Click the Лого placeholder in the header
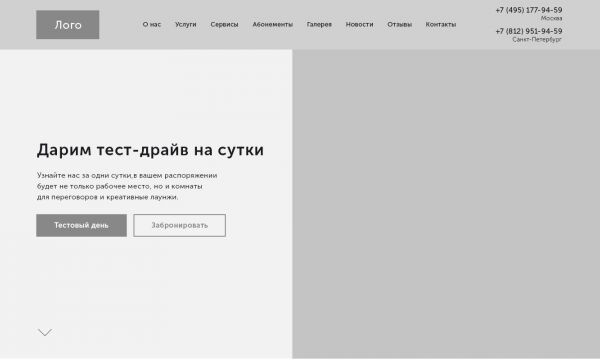Screen dimensions: 600x360 click(68, 25)
